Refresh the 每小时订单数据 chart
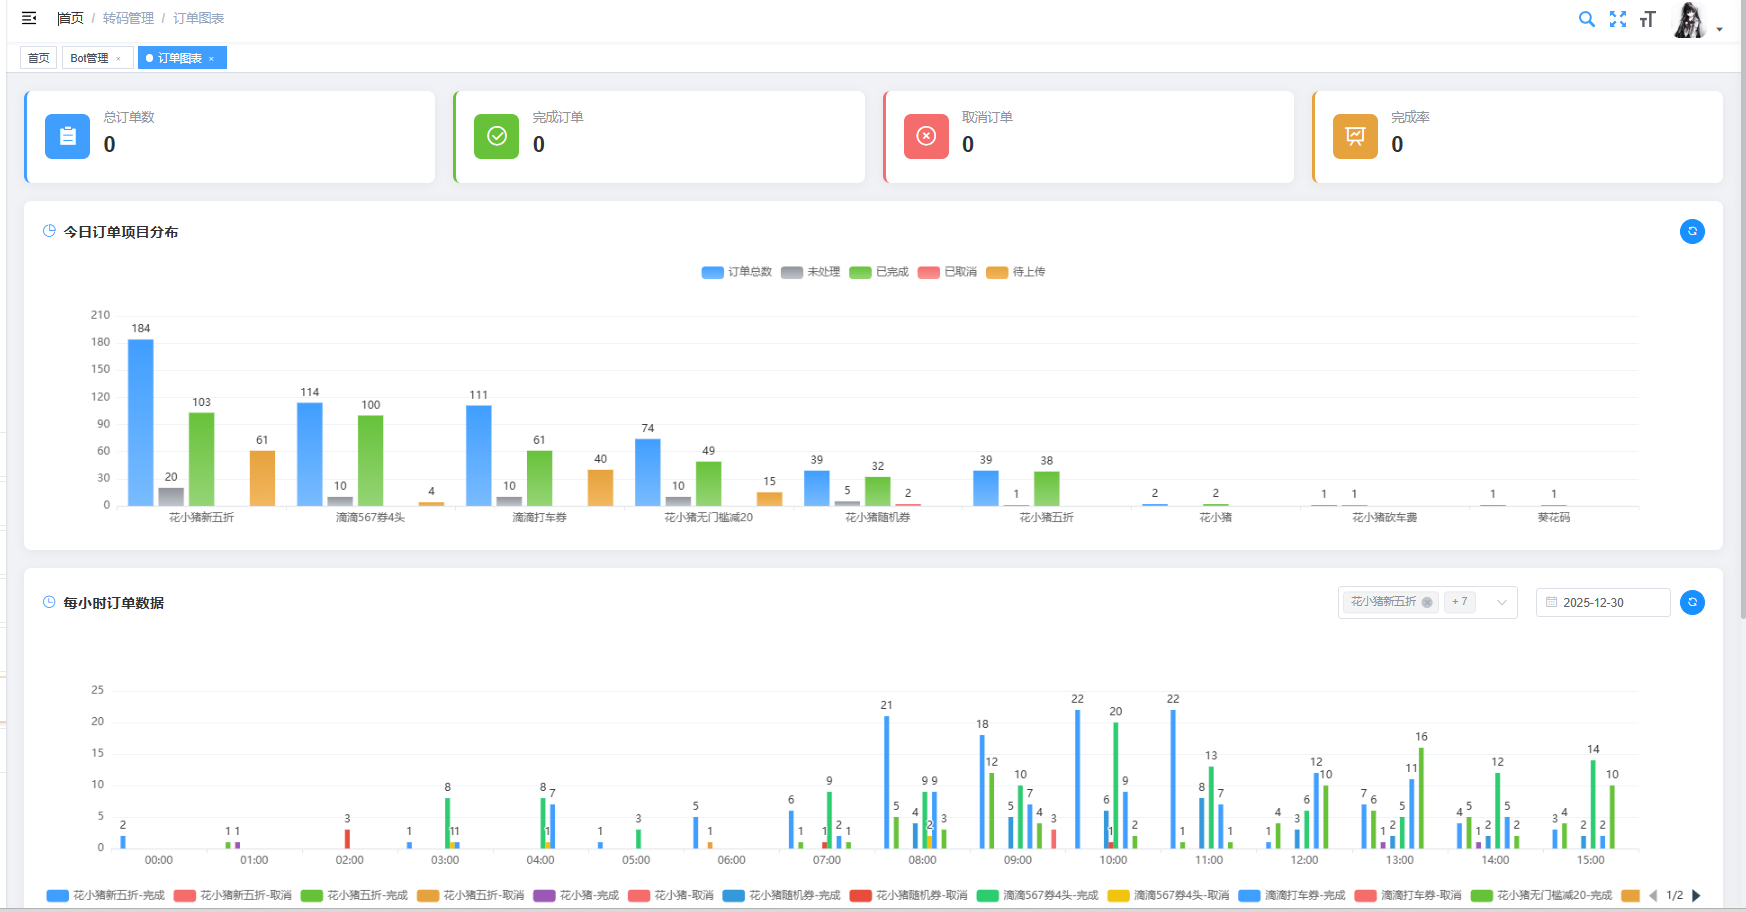This screenshot has height=912, width=1746. point(1692,603)
